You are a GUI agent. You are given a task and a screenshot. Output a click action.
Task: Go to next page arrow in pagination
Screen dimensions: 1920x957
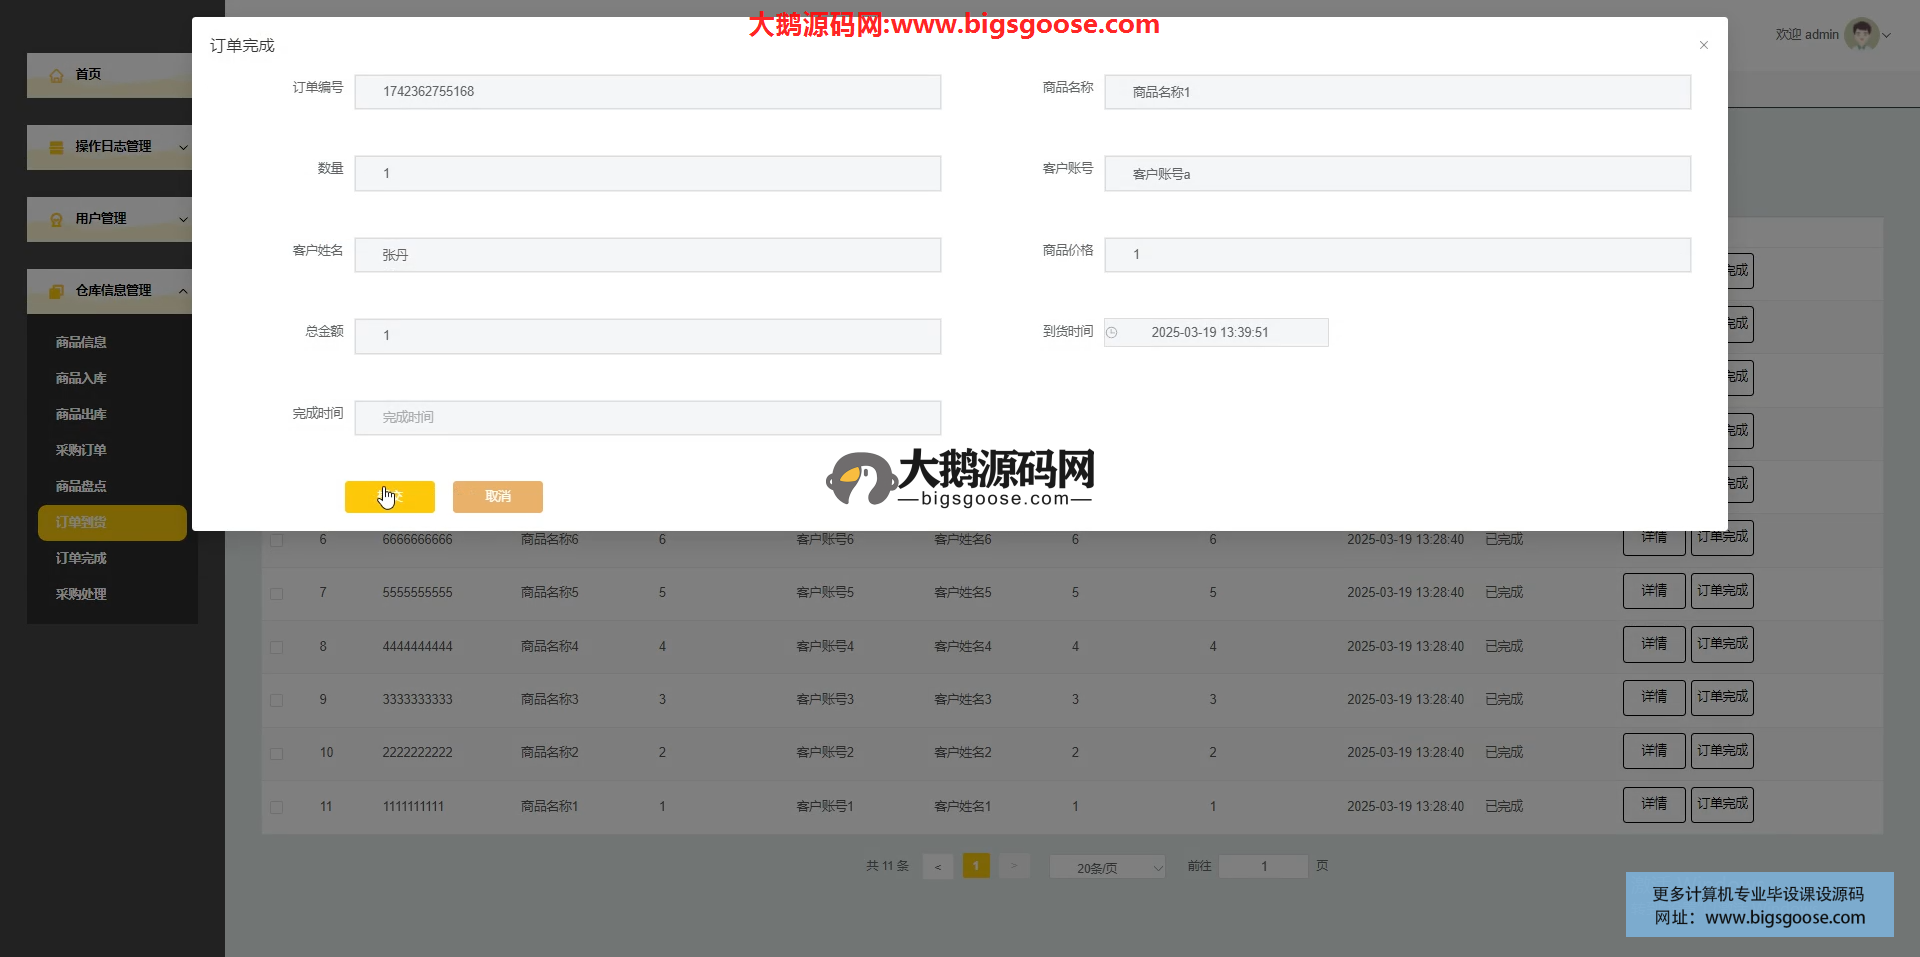pos(1013,866)
